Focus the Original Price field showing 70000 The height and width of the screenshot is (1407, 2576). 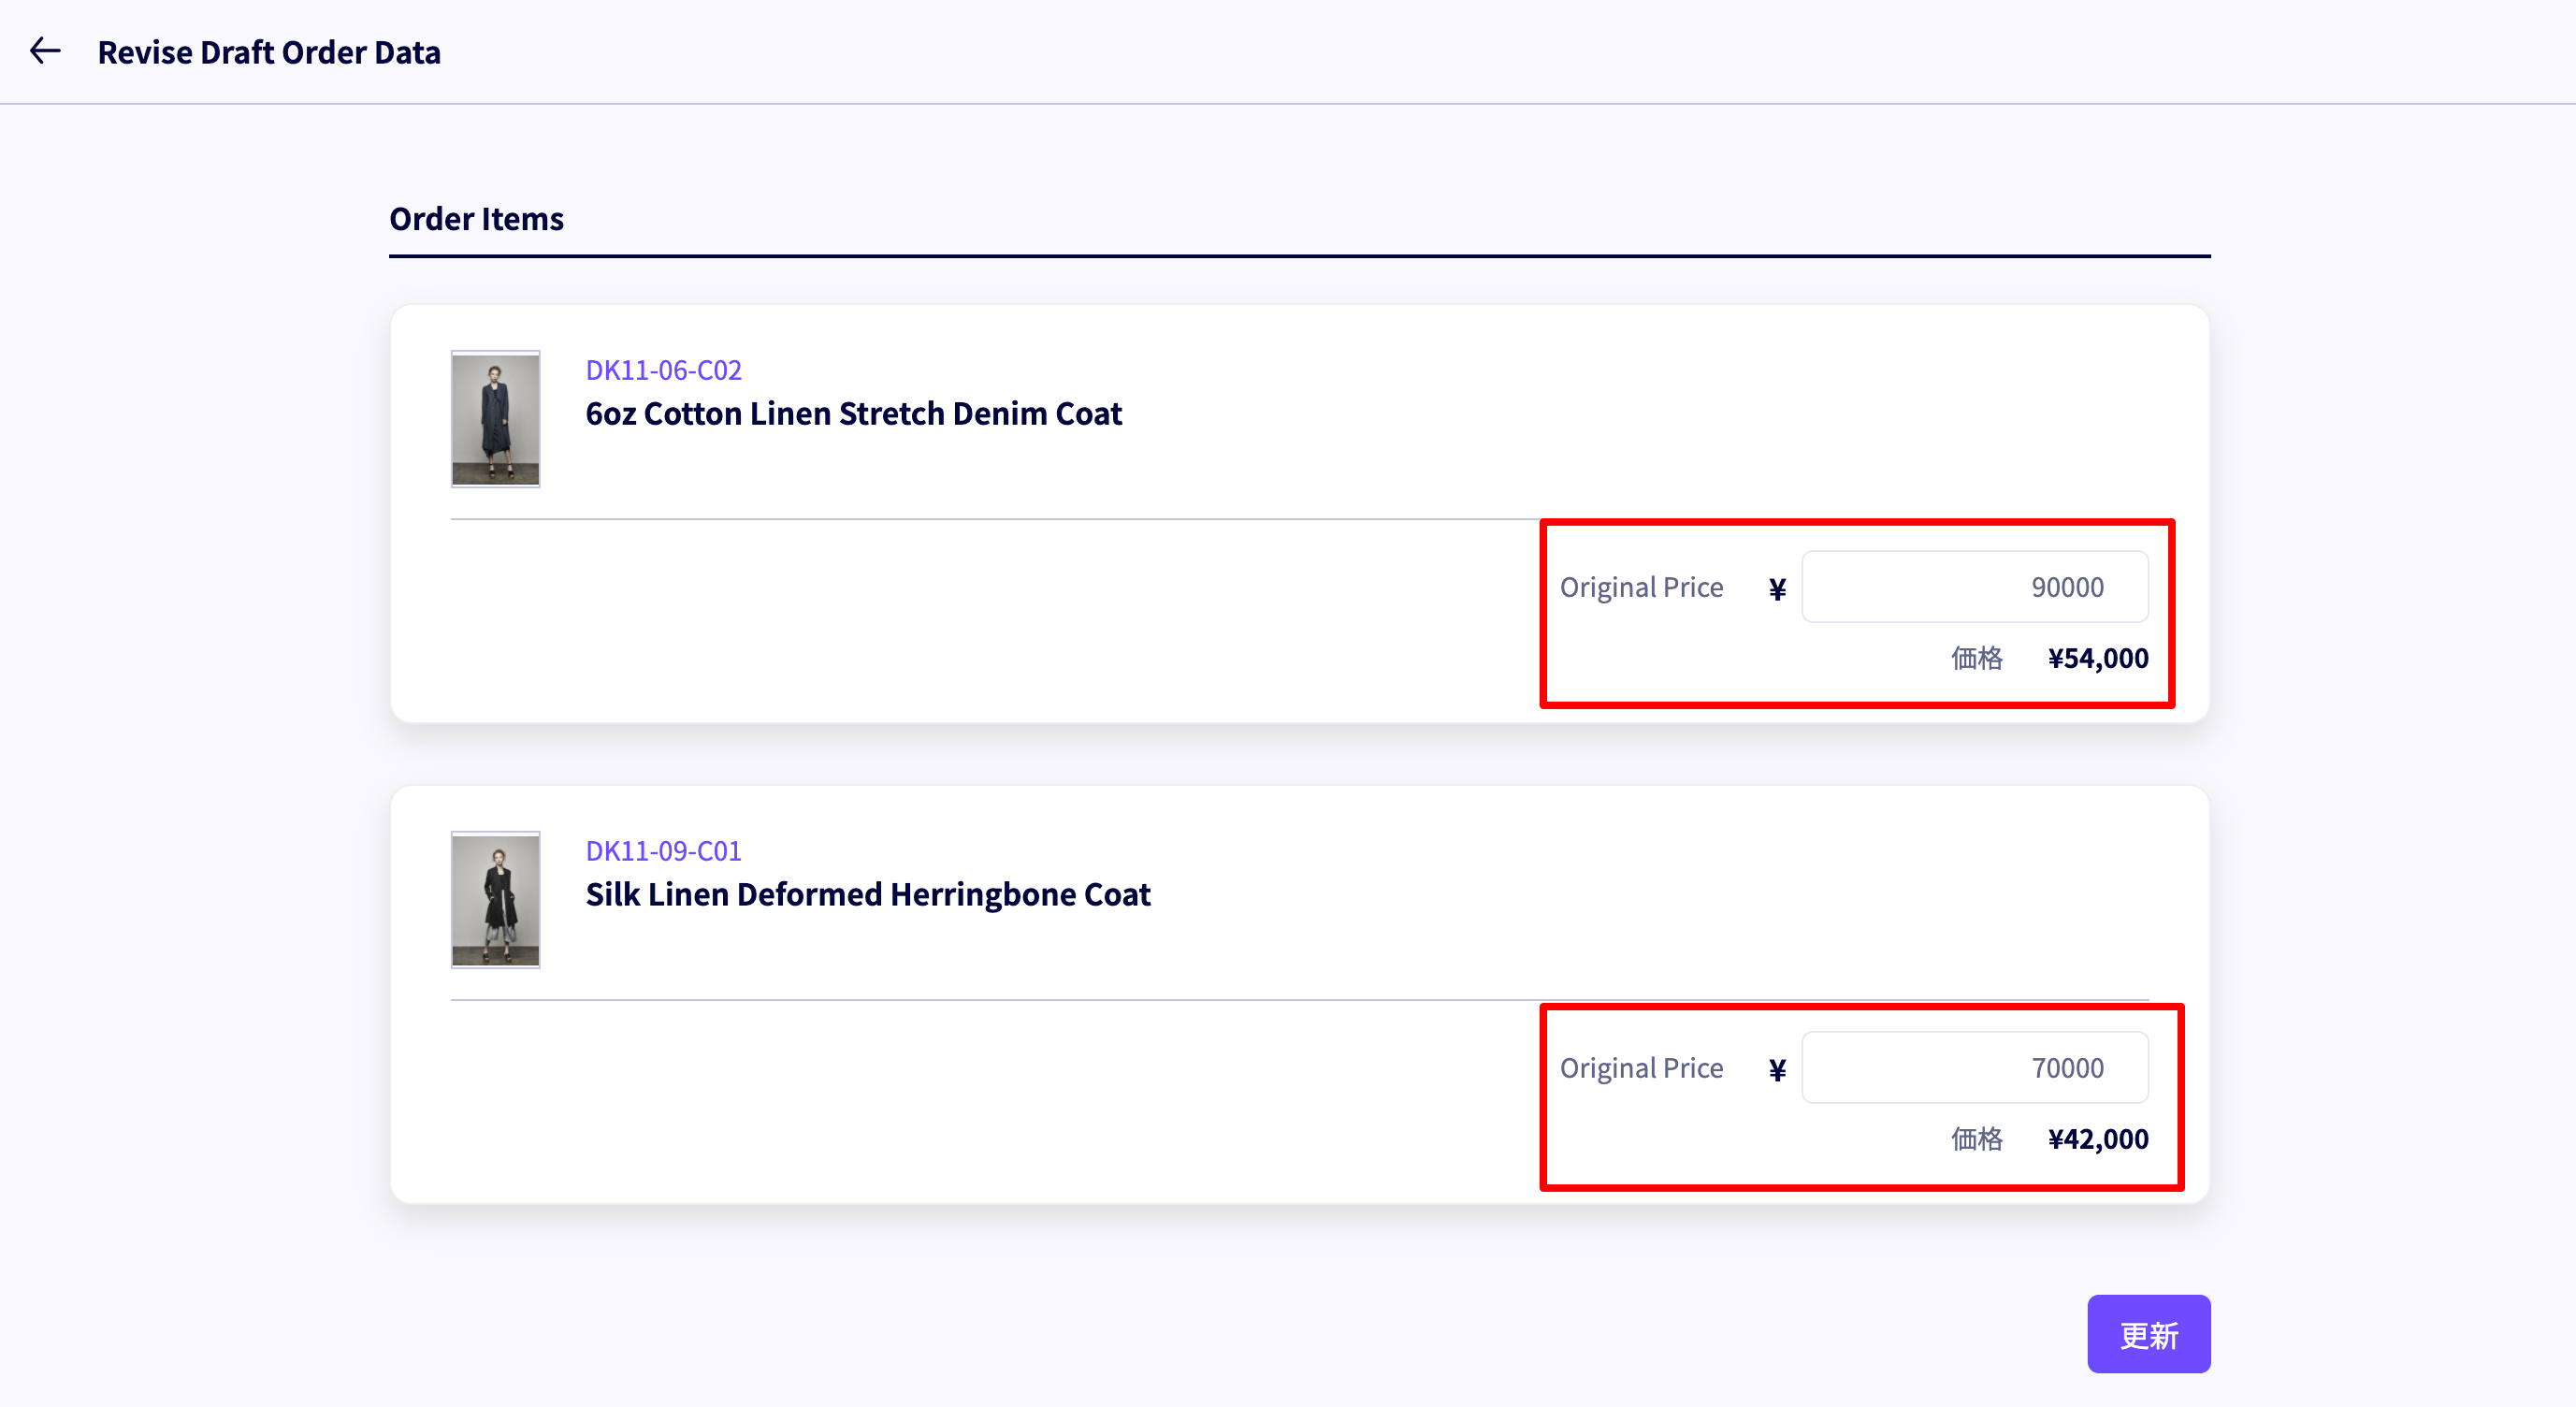tap(1974, 1068)
